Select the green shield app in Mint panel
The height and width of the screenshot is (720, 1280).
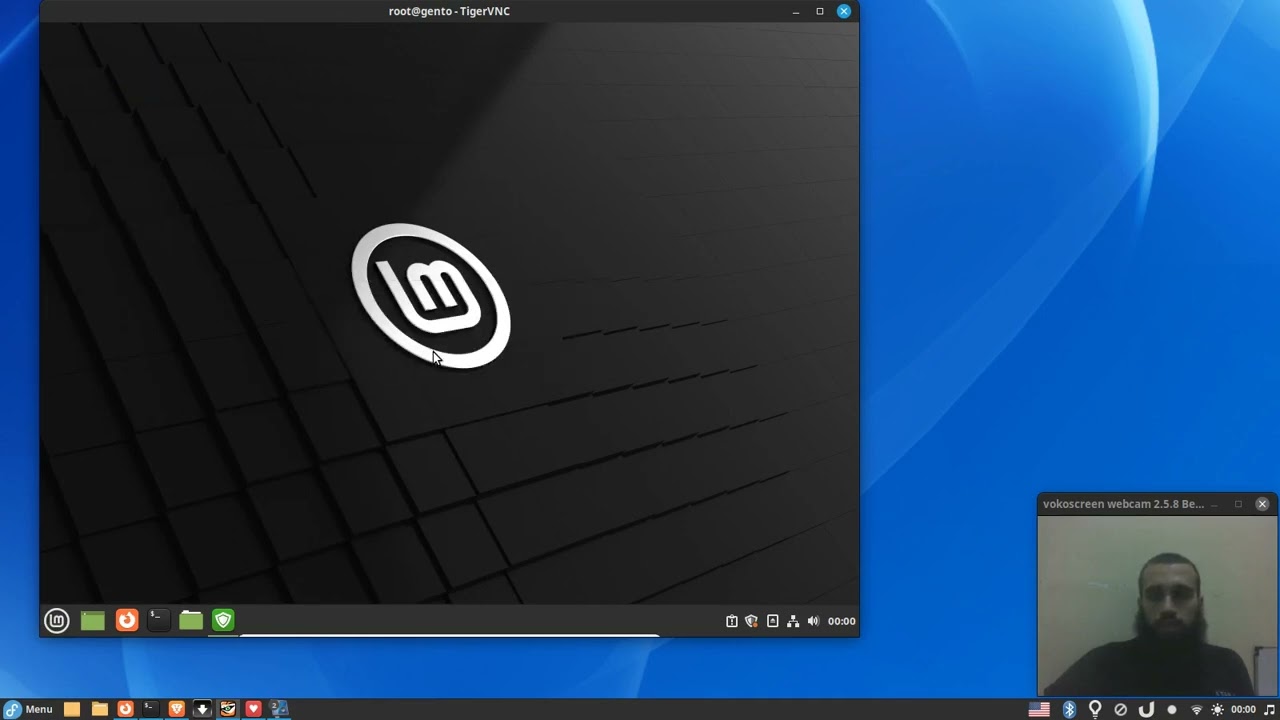(223, 621)
